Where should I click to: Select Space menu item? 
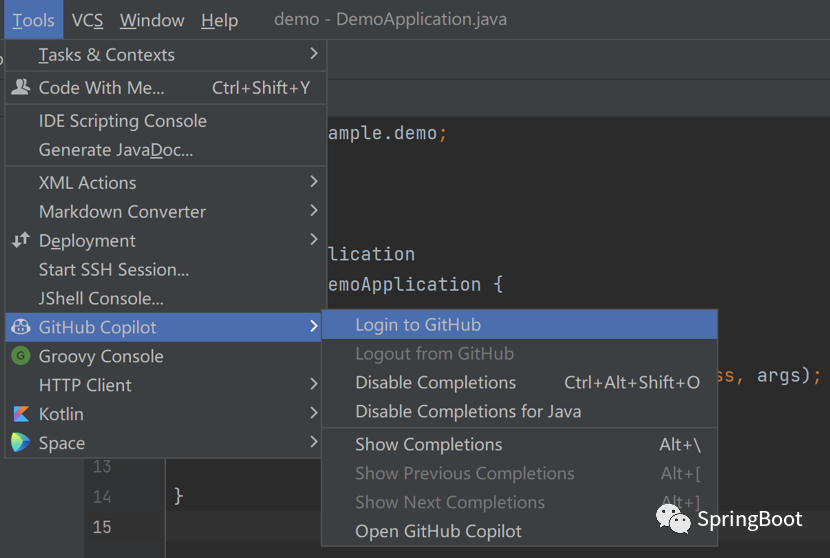pyautogui.click(x=163, y=443)
